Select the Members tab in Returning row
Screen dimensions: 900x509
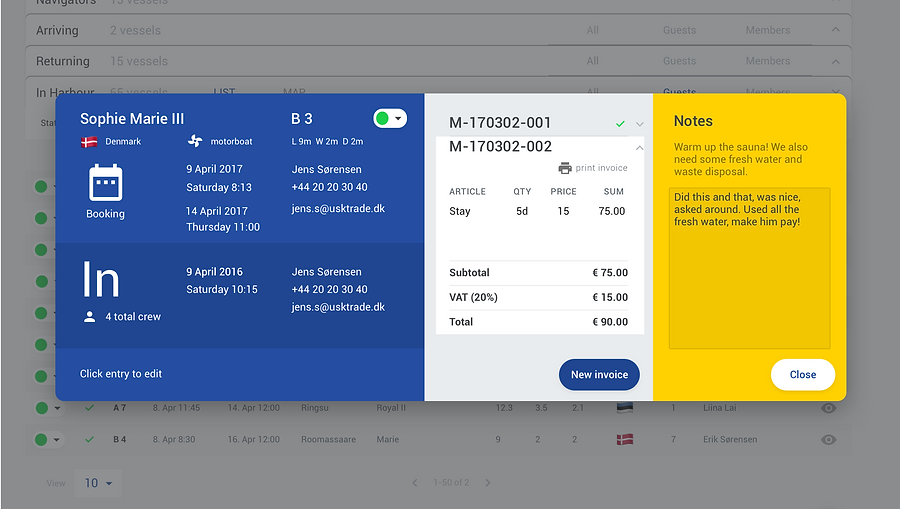[767, 61]
